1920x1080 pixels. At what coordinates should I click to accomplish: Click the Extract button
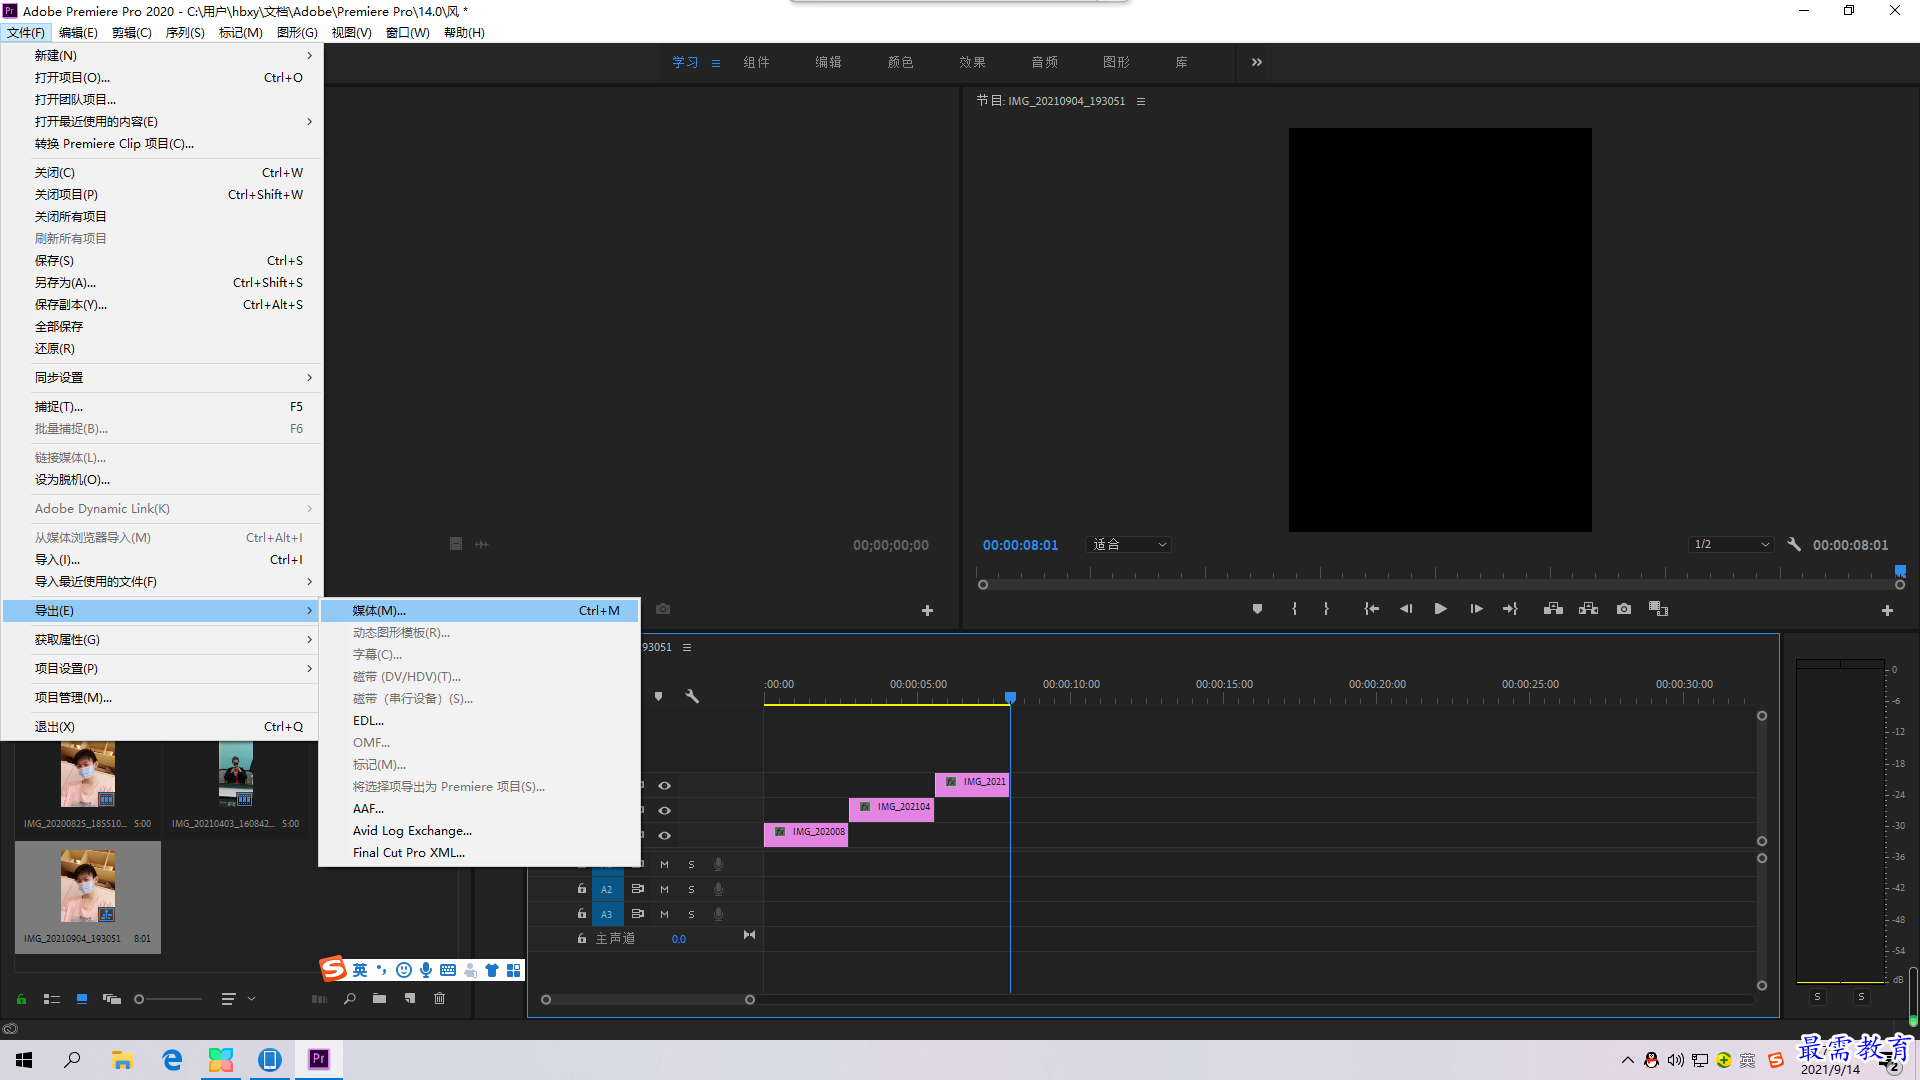coord(1588,609)
